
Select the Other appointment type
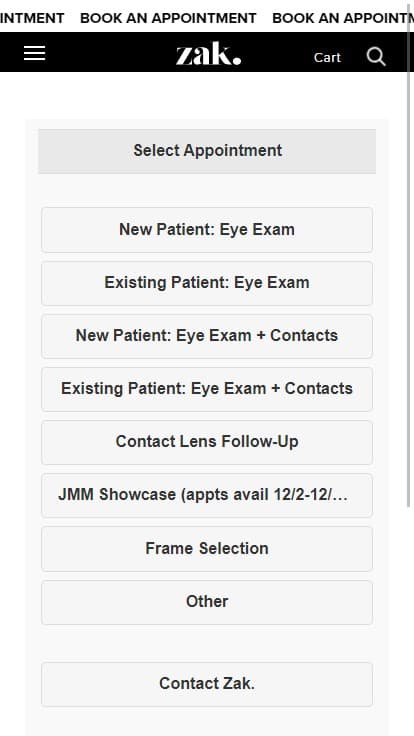click(x=207, y=602)
